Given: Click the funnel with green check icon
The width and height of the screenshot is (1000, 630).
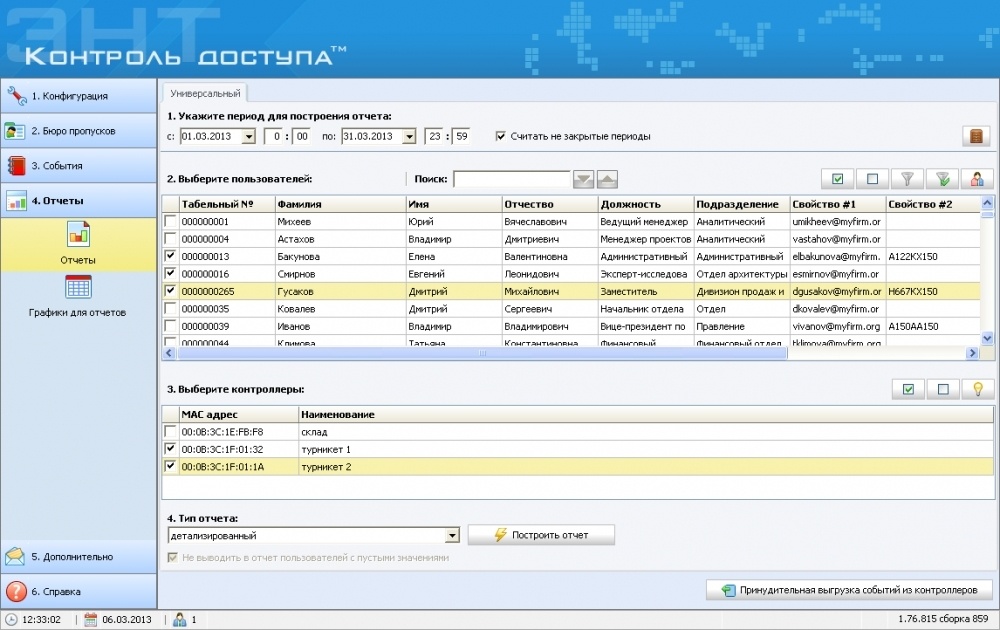Looking at the screenshot, I should (941, 179).
